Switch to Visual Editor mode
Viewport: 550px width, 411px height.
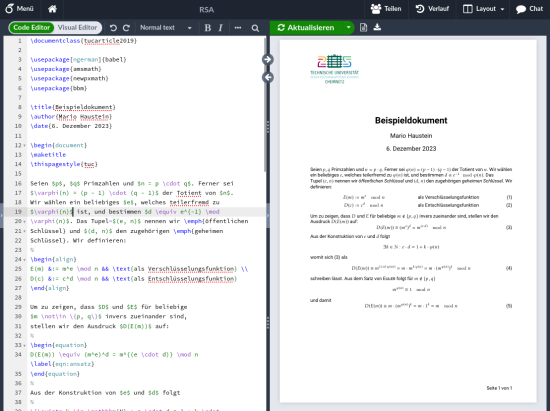pos(78,27)
